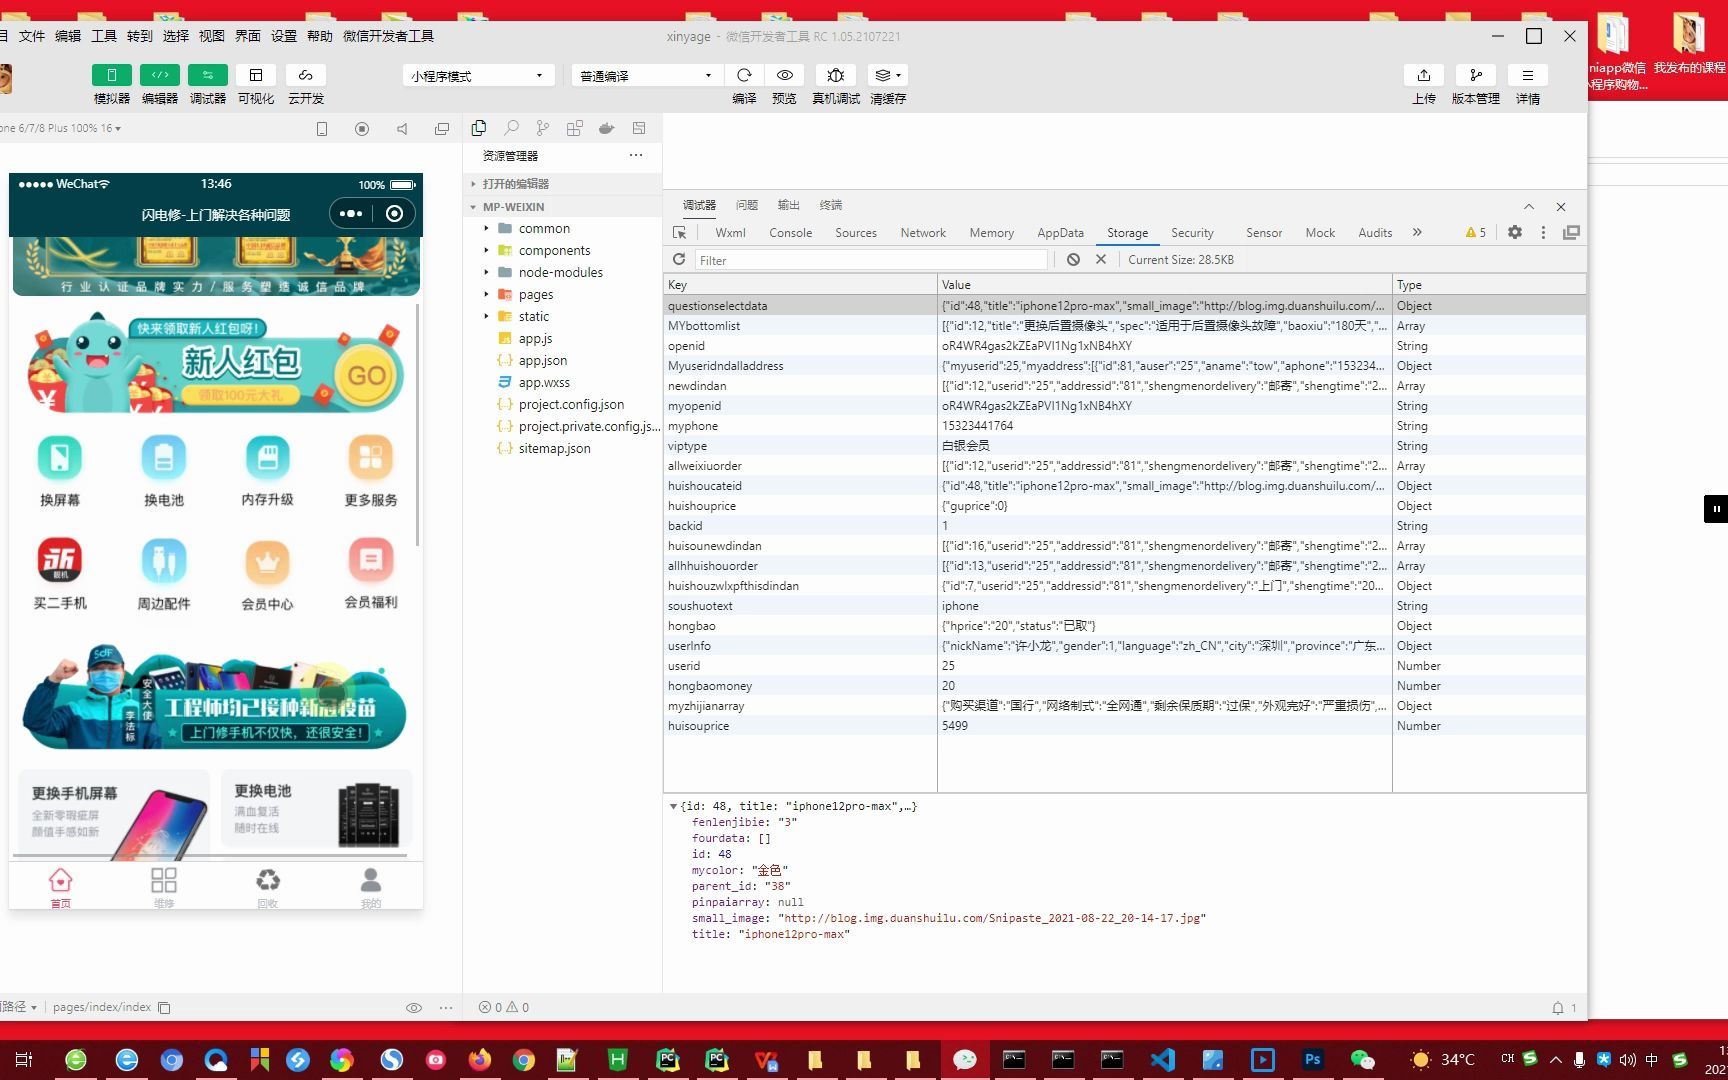1728x1080 pixels.
Task: Open the 普通编译 compile mode dropdown
Action: click(x=645, y=75)
